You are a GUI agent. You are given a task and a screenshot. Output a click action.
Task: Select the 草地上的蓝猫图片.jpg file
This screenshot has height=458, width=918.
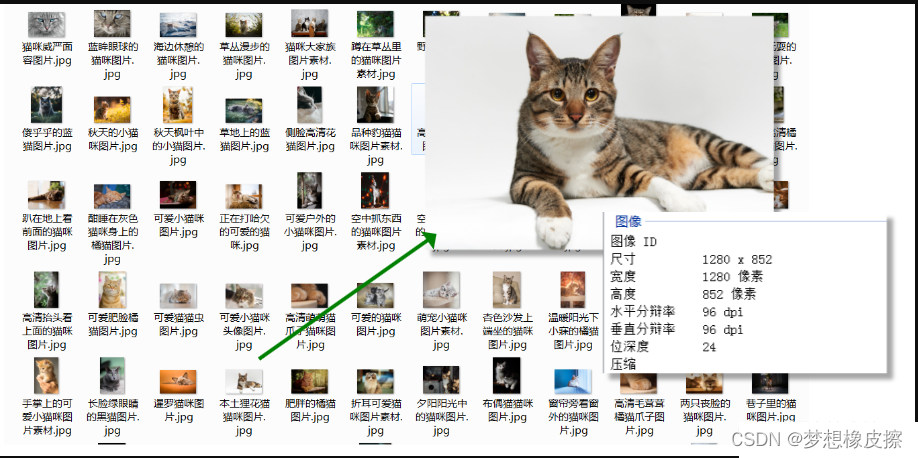(244, 126)
